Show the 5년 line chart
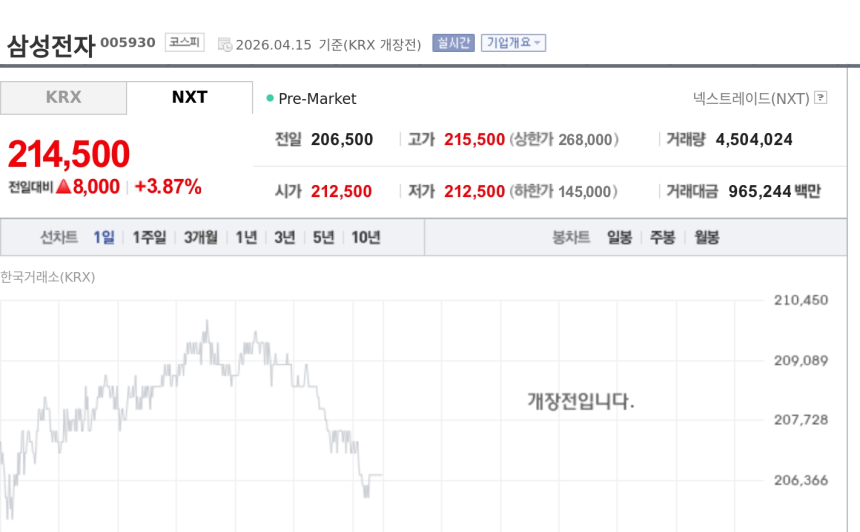This screenshot has height=532, width=860. coord(323,237)
